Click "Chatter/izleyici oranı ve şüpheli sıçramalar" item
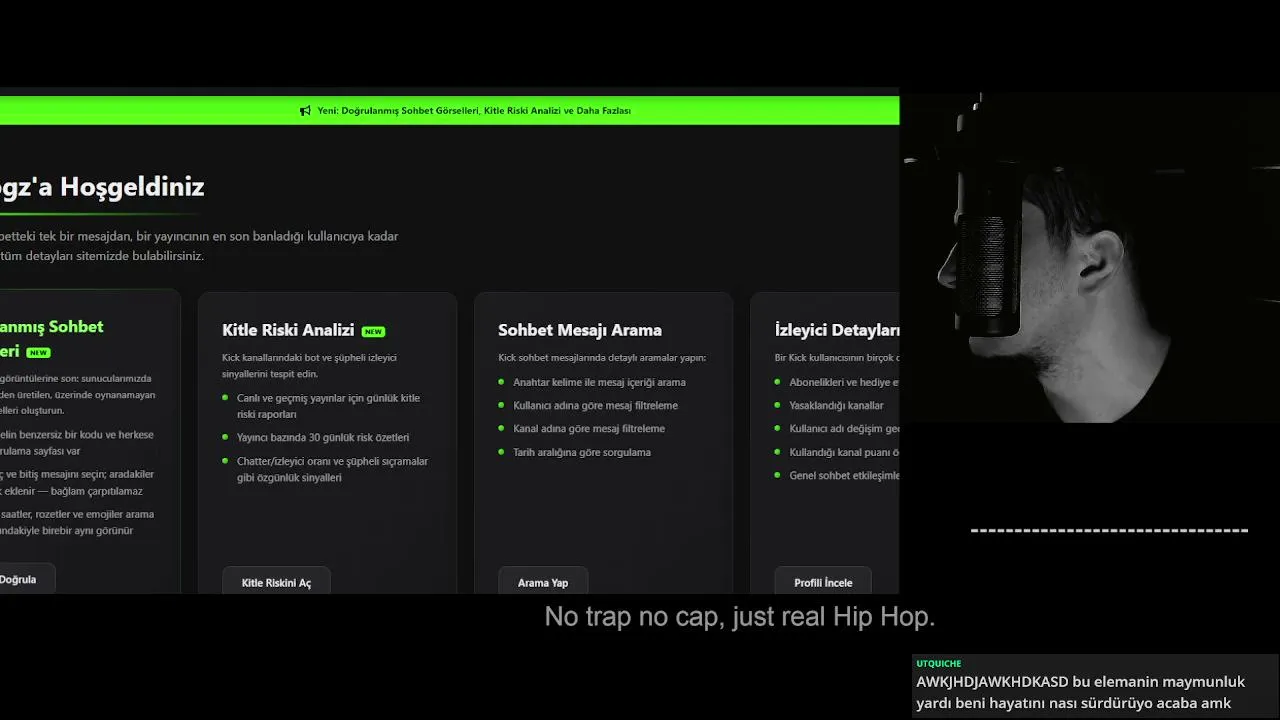Image resolution: width=1280 pixels, height=720 pixels. 332,469
